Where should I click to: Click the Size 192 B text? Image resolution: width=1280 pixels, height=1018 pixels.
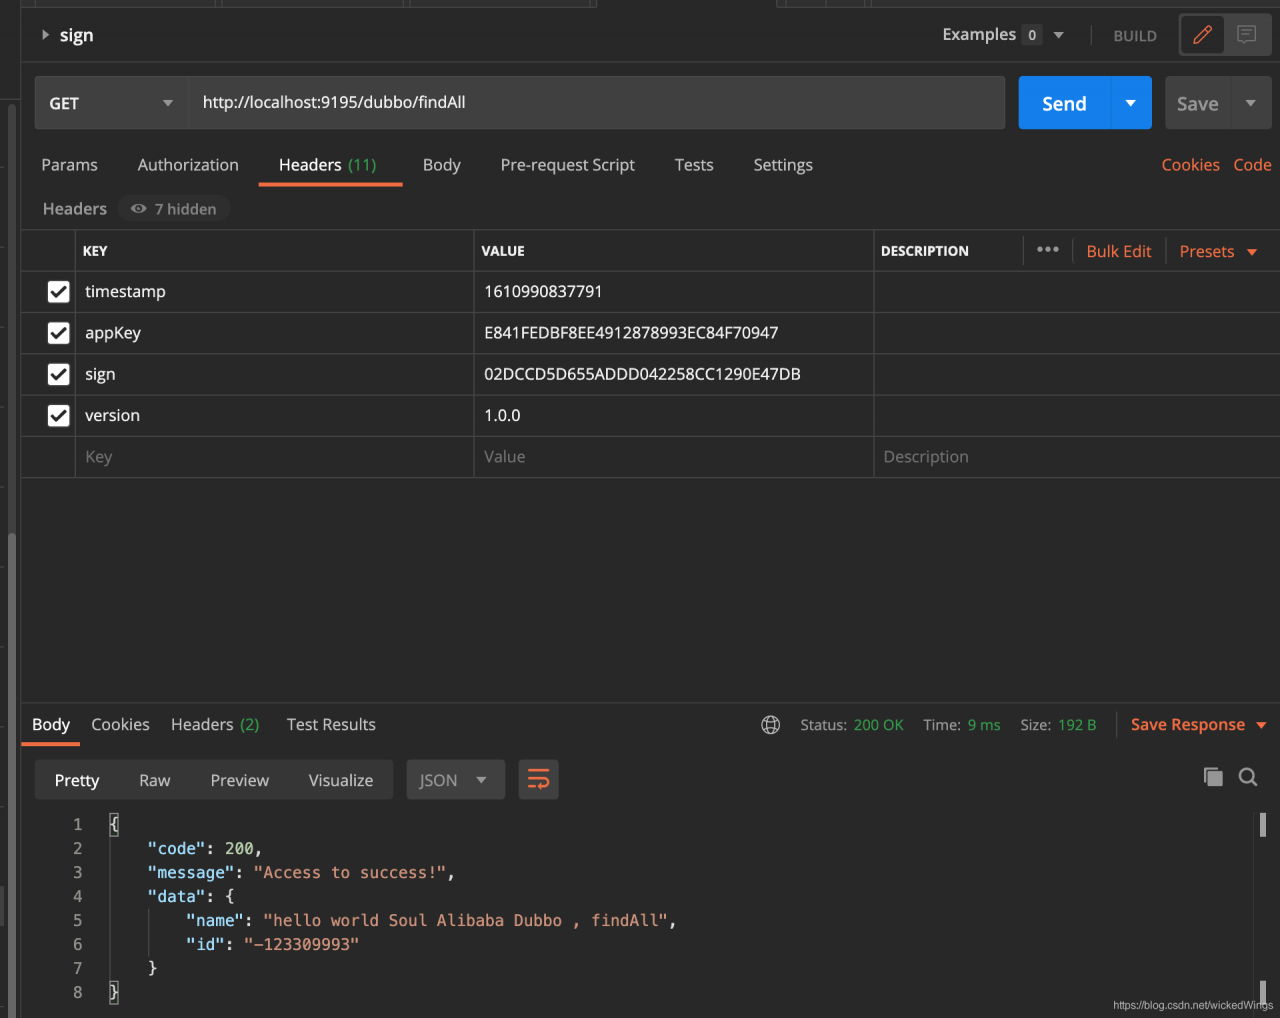[1058, 725]
